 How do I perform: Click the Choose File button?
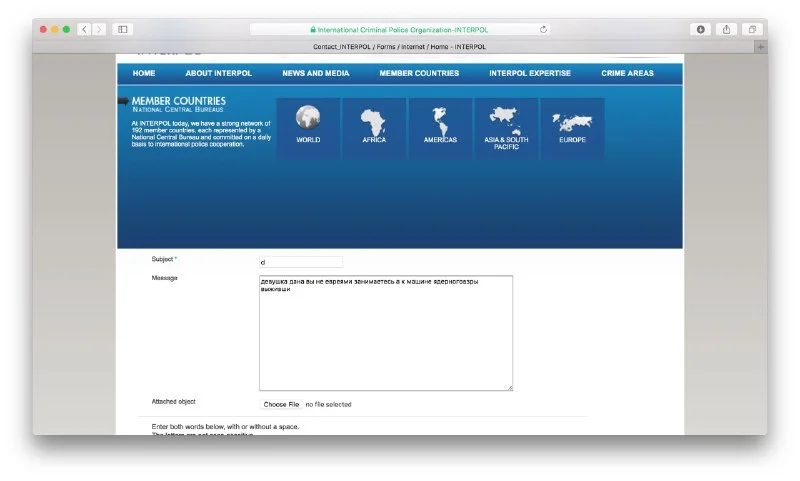pyautogui.click(x=281, y=404)
